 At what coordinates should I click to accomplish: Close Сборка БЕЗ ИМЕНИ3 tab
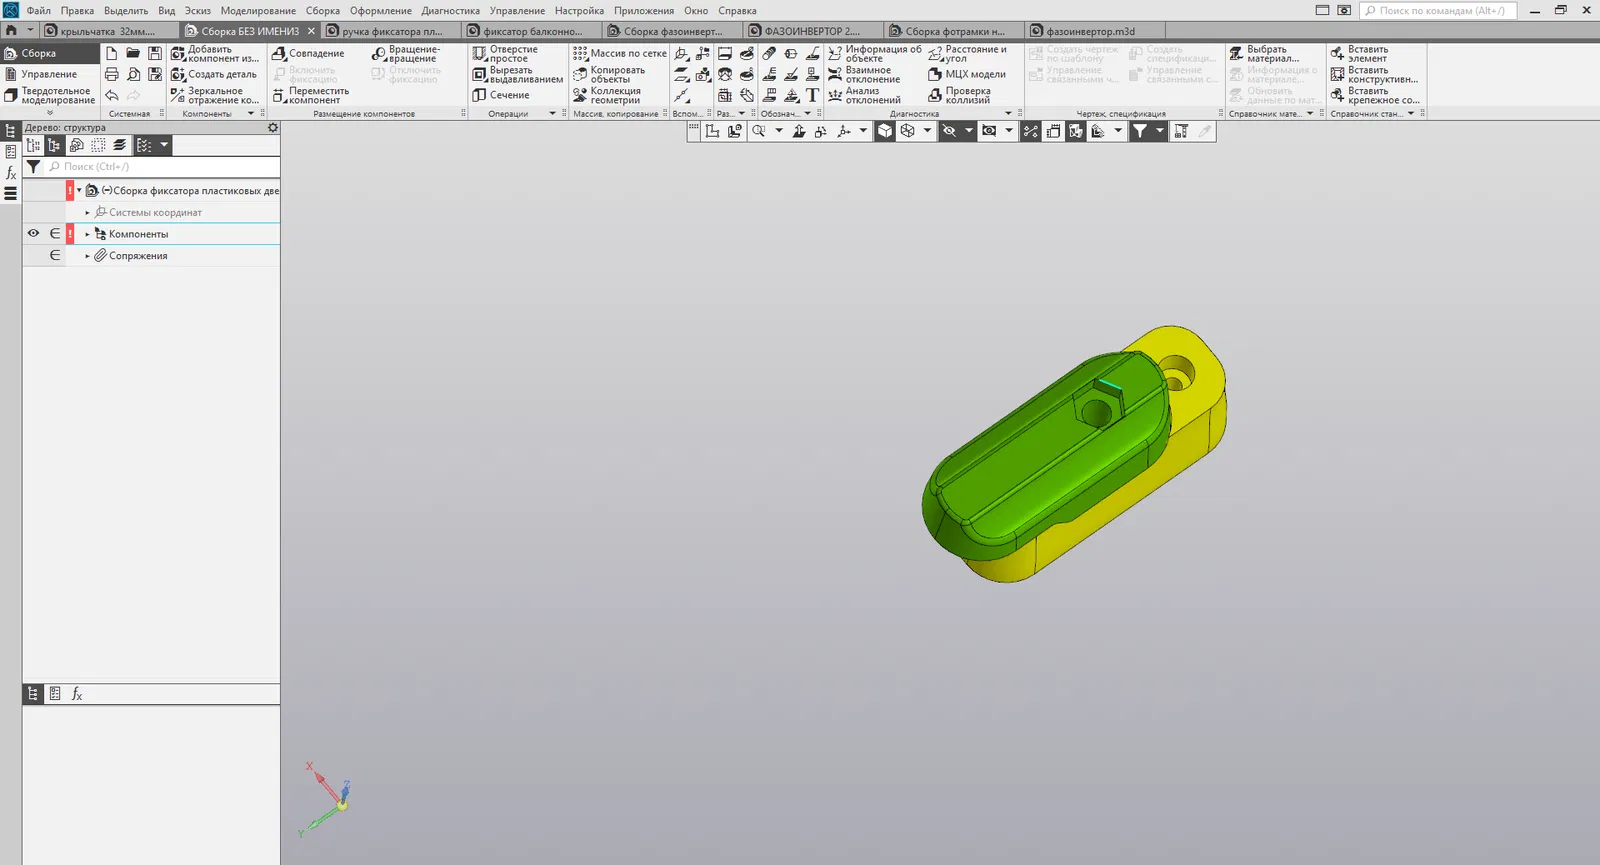point(311,31)
